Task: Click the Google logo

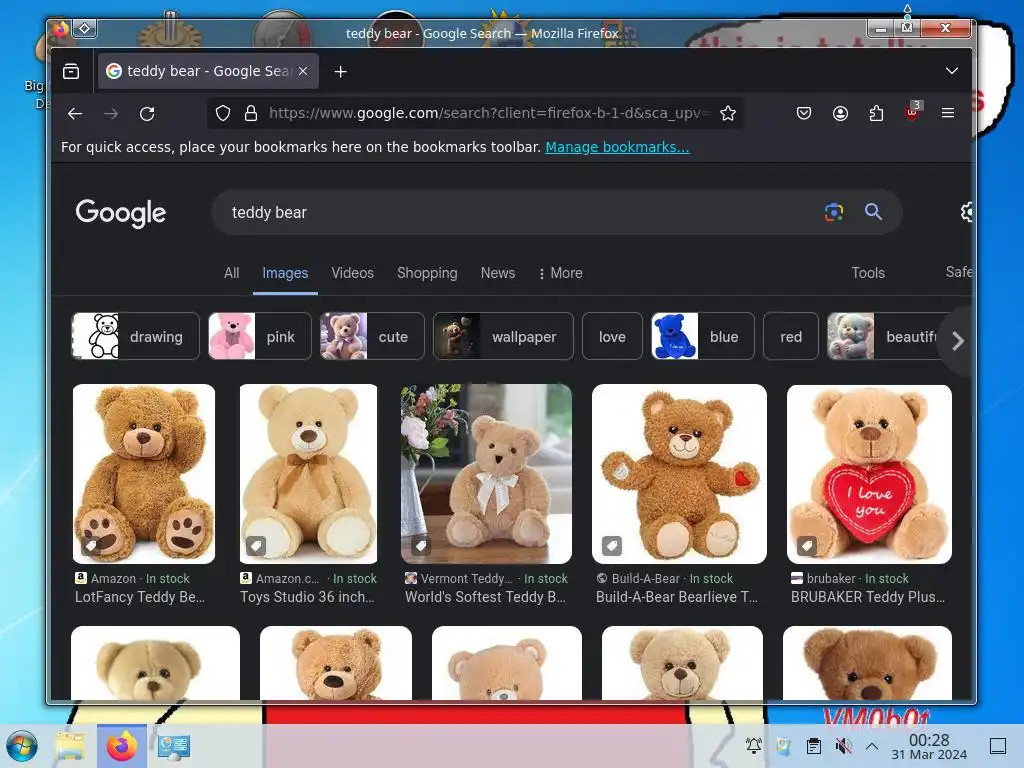Action: coord(121,213)
